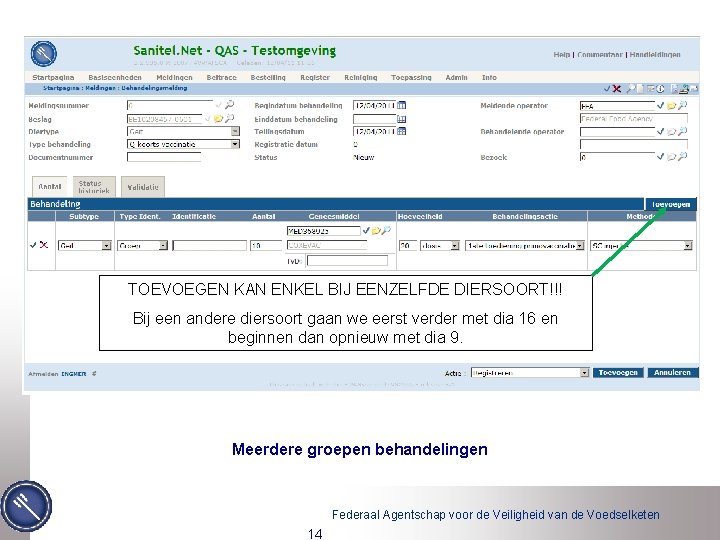Image resolution: width=720 pixels, height=540 pixels.
Task: Expand the Behandelingsactie dropdown
Action: click(580, 246)
